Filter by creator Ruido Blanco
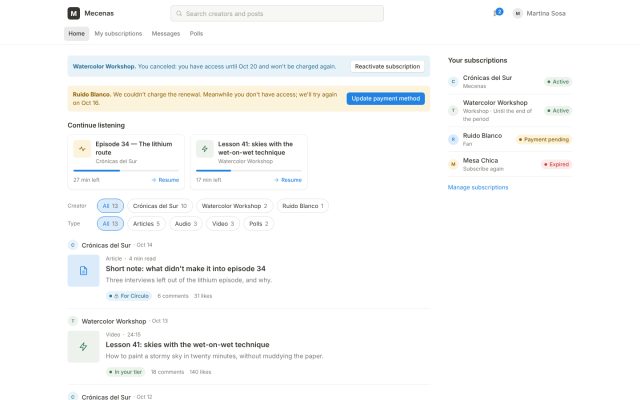Viewport: 640px width, 400px height. coord(303,206)
